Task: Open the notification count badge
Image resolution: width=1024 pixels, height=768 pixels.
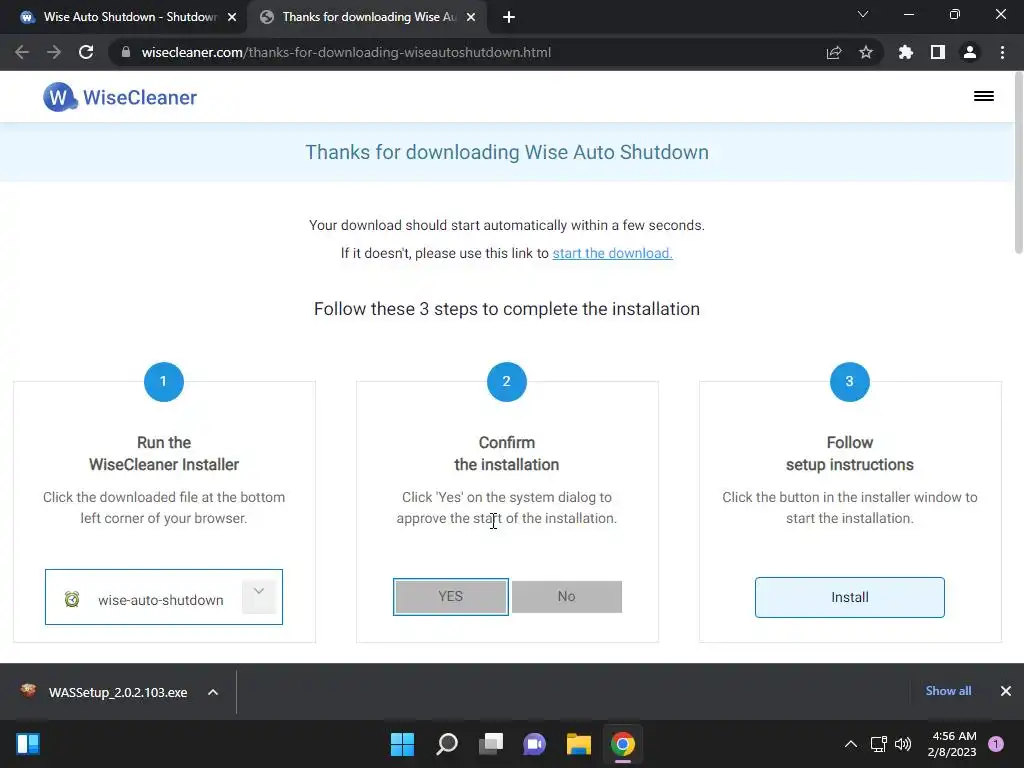Action: [996, 744]
